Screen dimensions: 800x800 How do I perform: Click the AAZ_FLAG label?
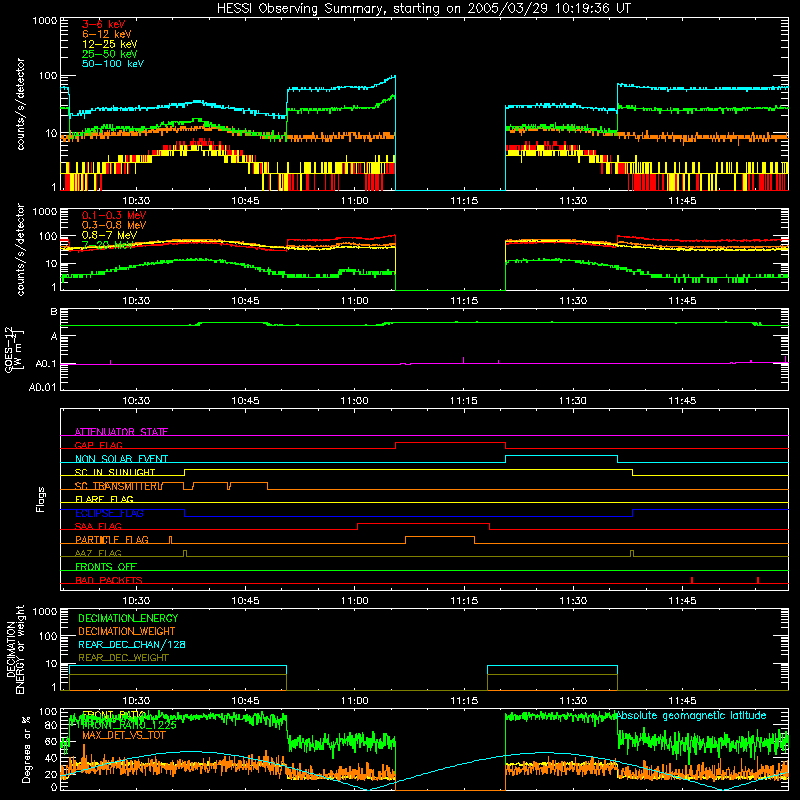(98, 553)
